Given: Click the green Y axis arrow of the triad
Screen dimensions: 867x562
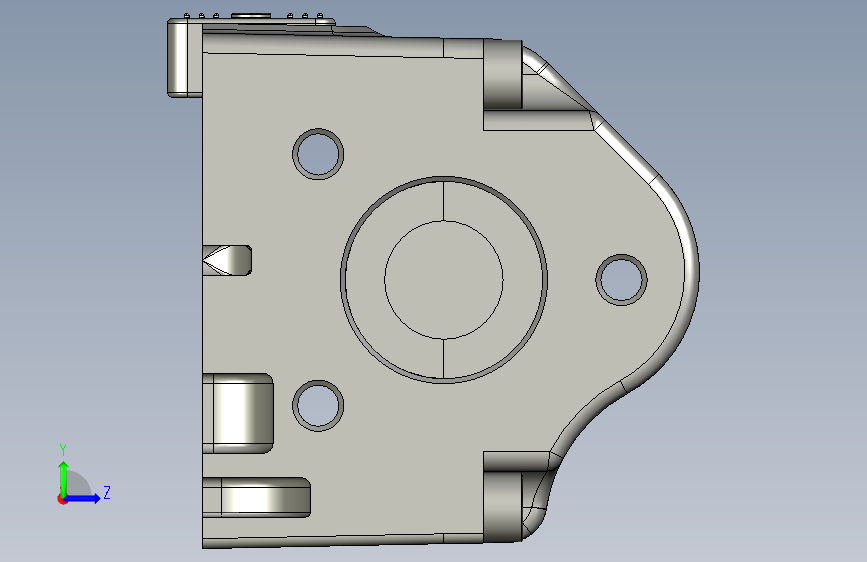Looking at the screenshot, I should [x=64, y=479].
